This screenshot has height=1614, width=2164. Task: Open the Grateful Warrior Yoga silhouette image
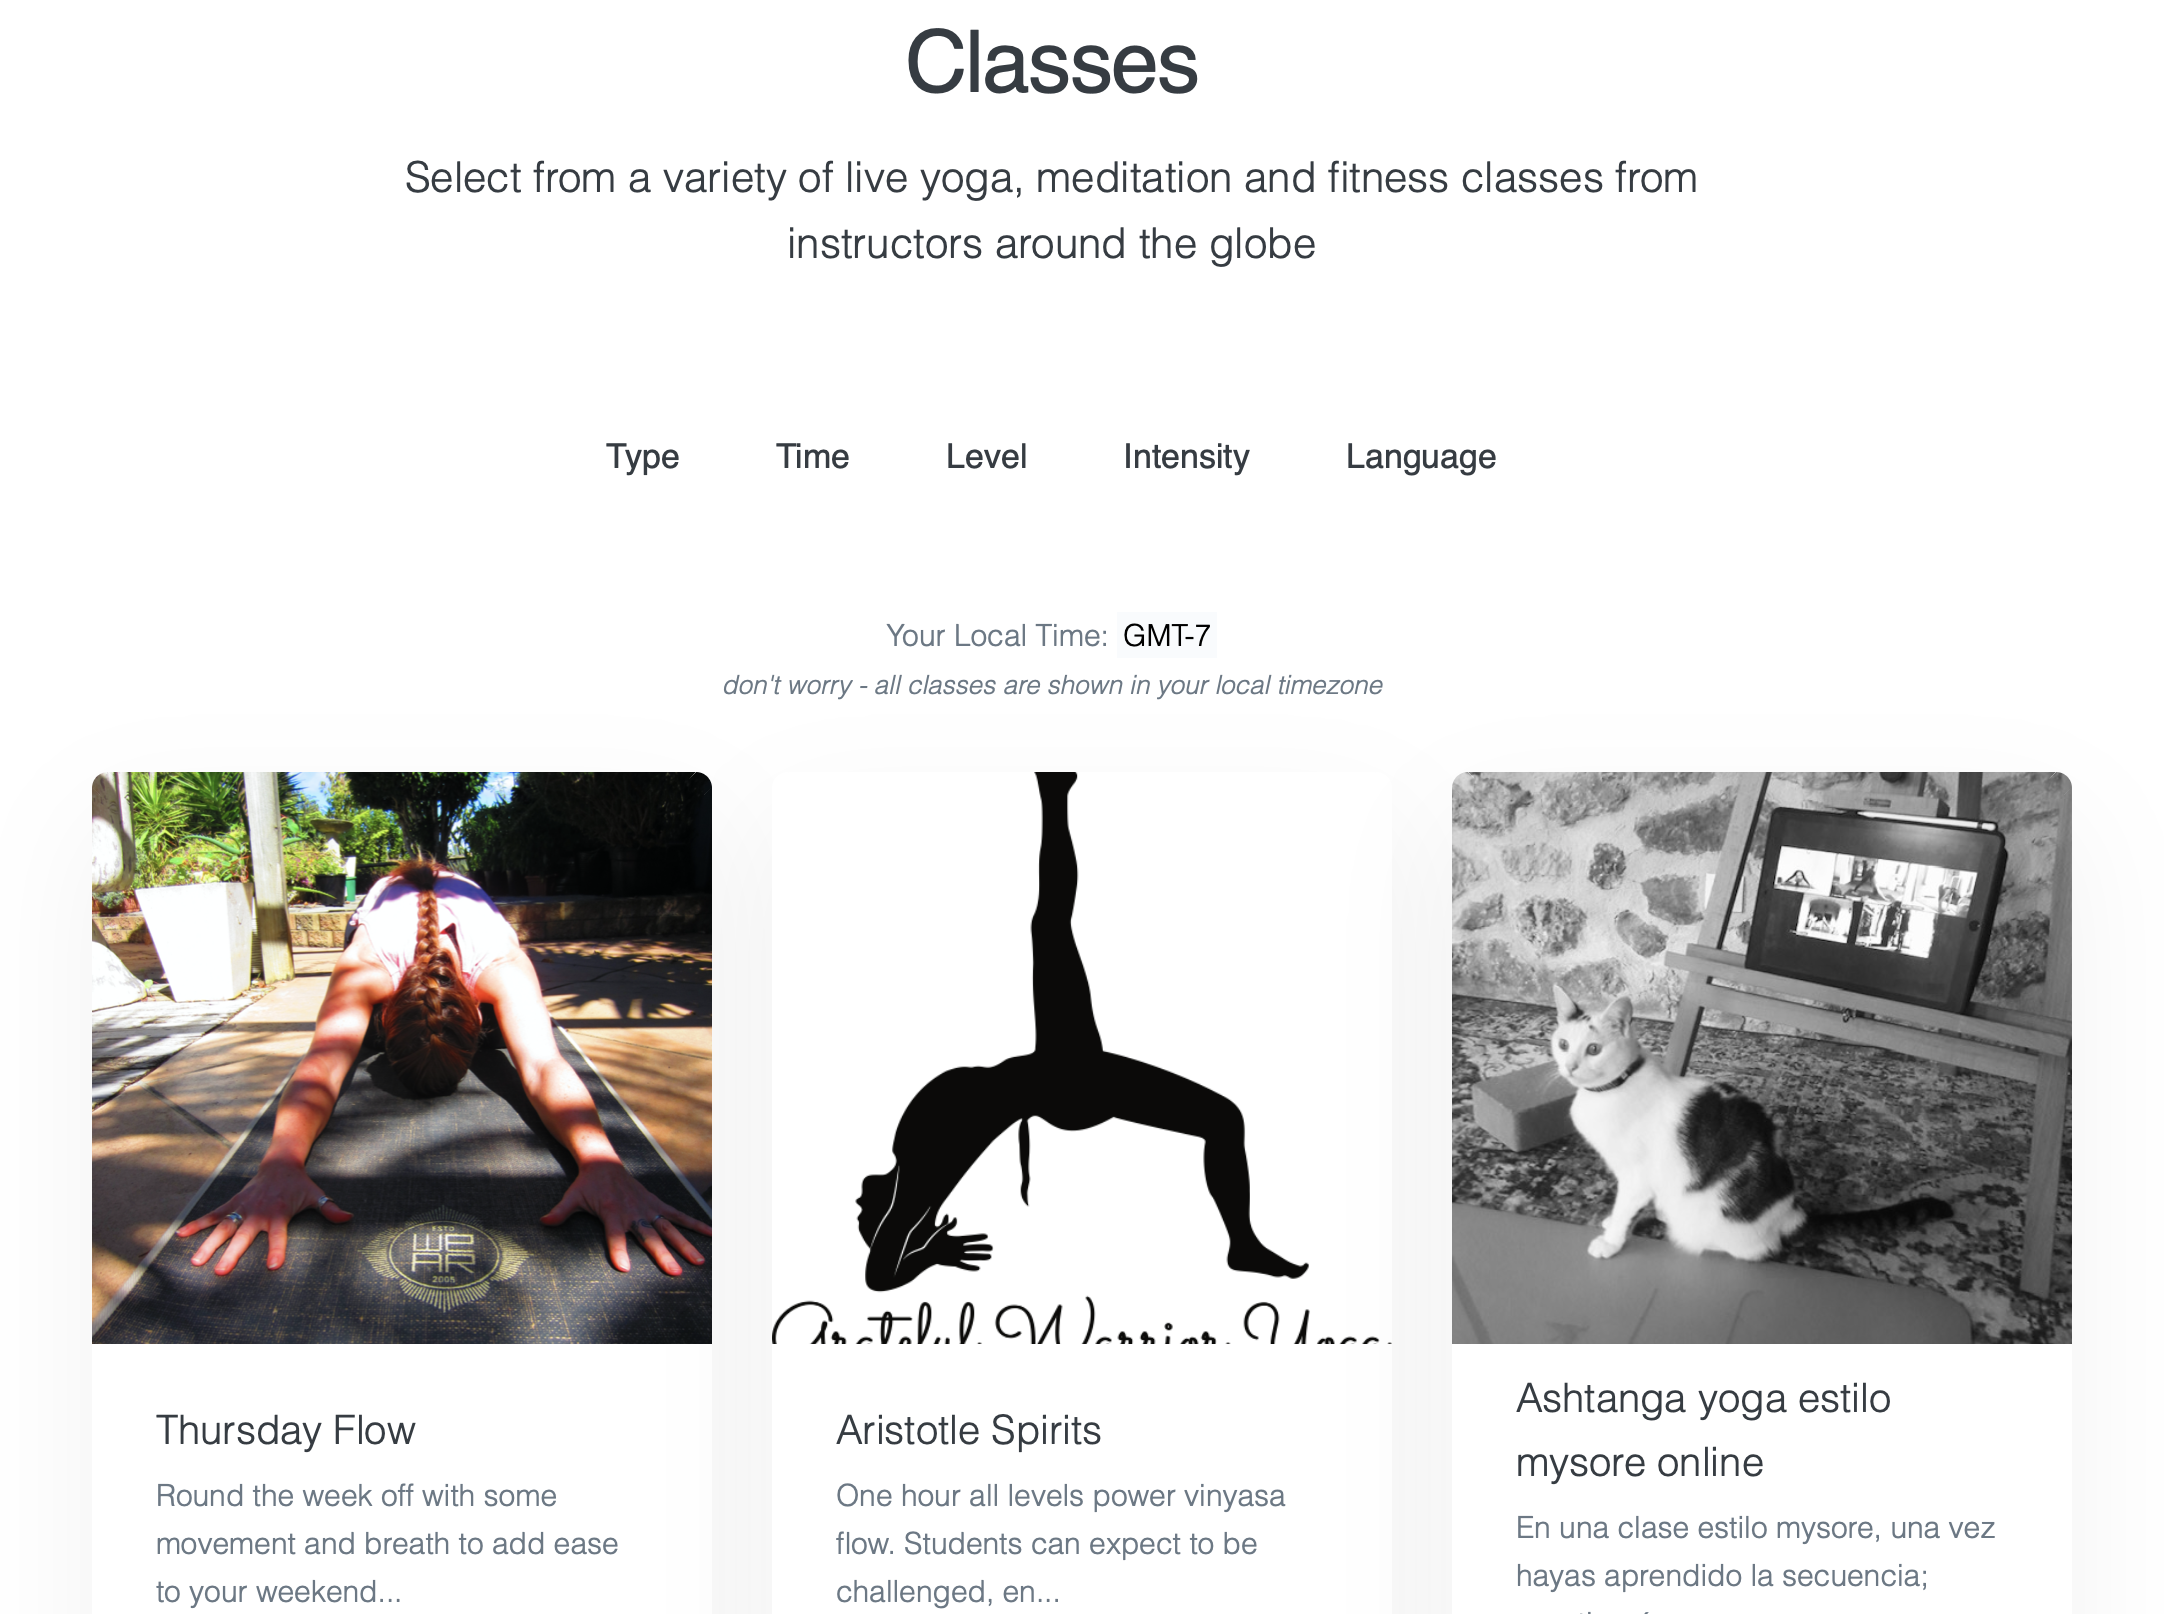1082,1057
